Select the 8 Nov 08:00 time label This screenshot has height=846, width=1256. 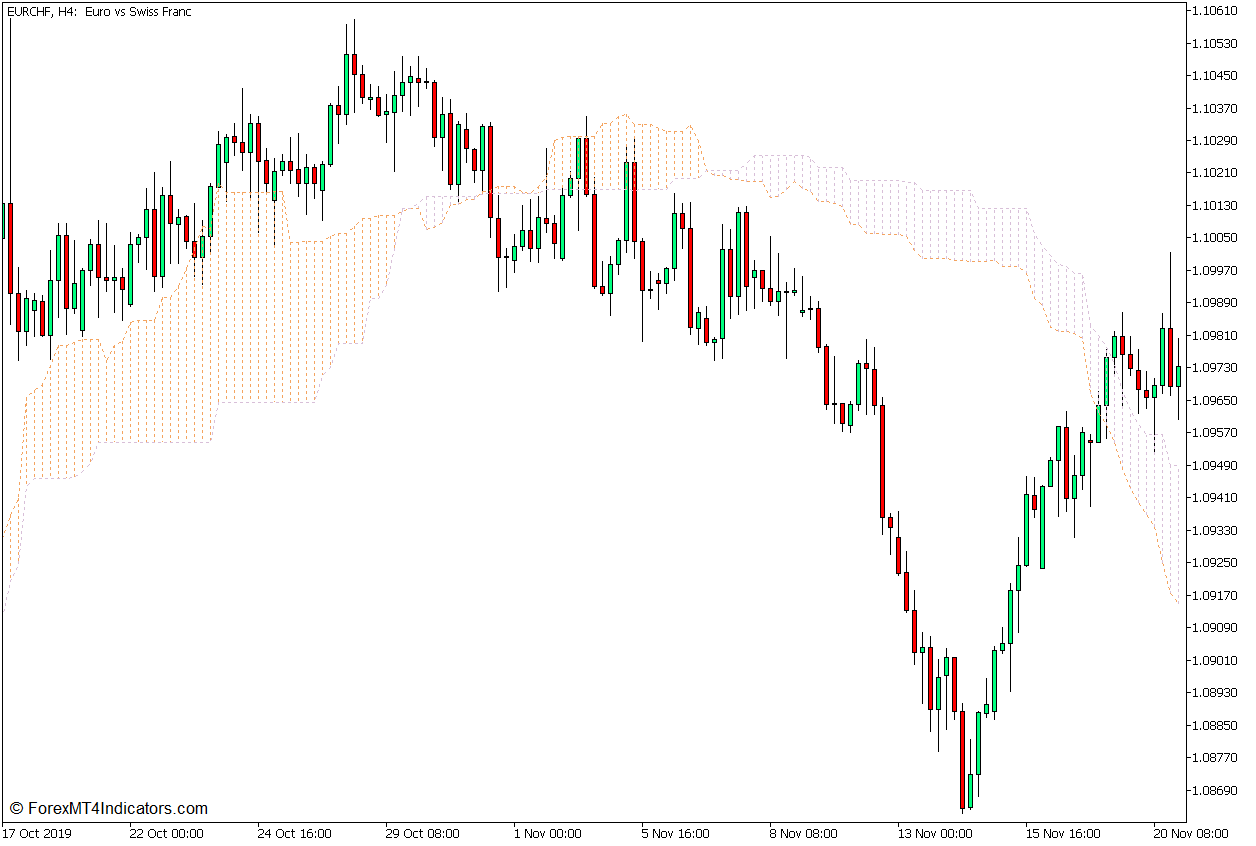(x=803, y=833)
